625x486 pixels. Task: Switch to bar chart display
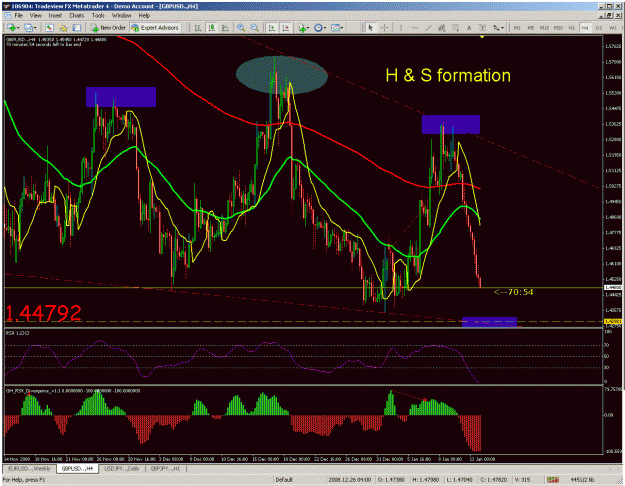pyautogui.click(x=197, y=28)
